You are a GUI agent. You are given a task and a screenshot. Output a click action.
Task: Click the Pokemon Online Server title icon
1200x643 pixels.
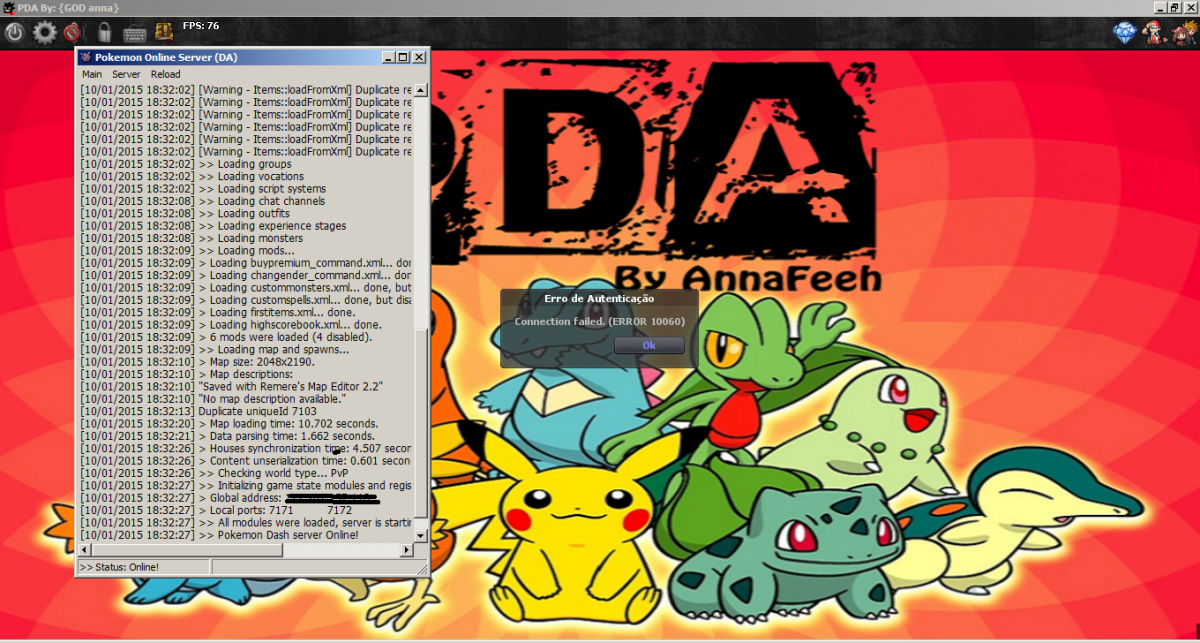(x=85, y=57)
